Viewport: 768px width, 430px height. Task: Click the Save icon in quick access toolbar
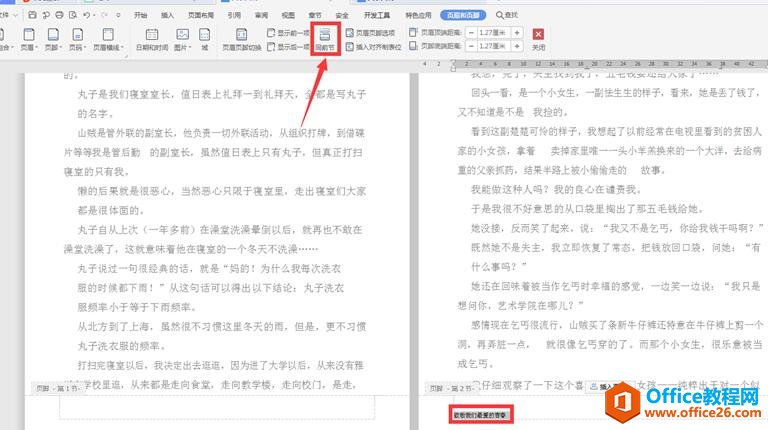click(x=32, y=15)
